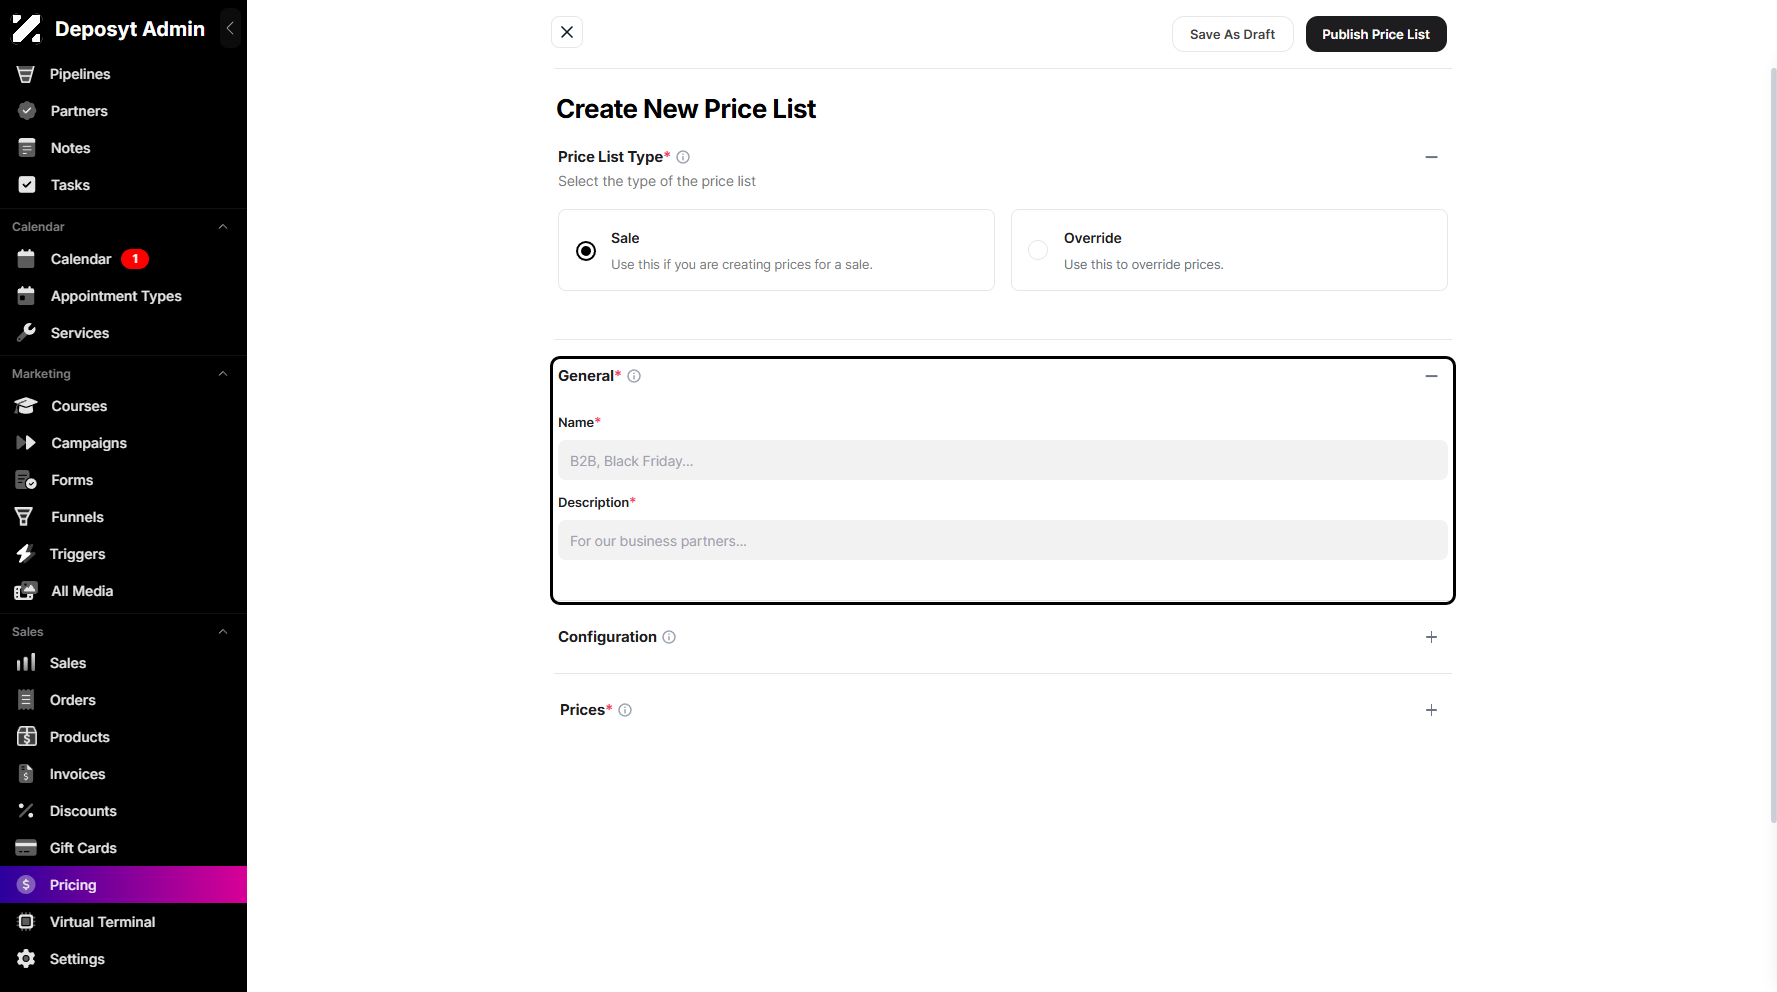Viewport: 1777px width, 992px height.
Task: Open Pricing in the sidebar menu
Action: pos(123,885)
